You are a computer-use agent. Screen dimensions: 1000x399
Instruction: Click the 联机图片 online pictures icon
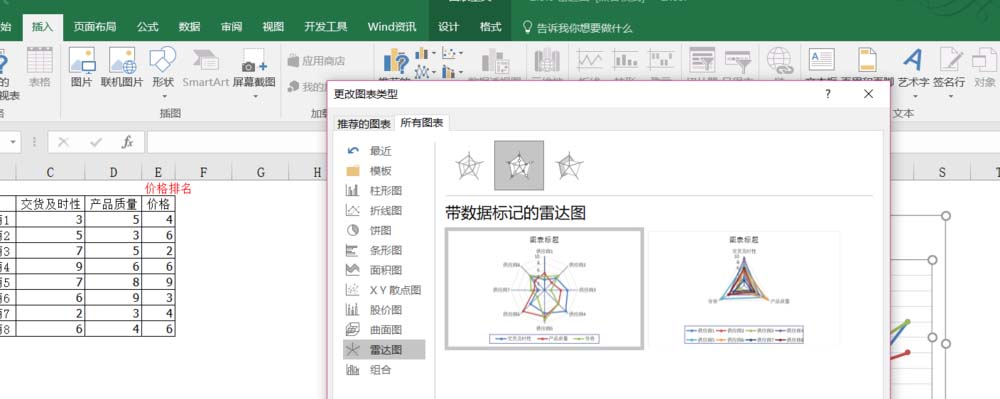[122, 60]
